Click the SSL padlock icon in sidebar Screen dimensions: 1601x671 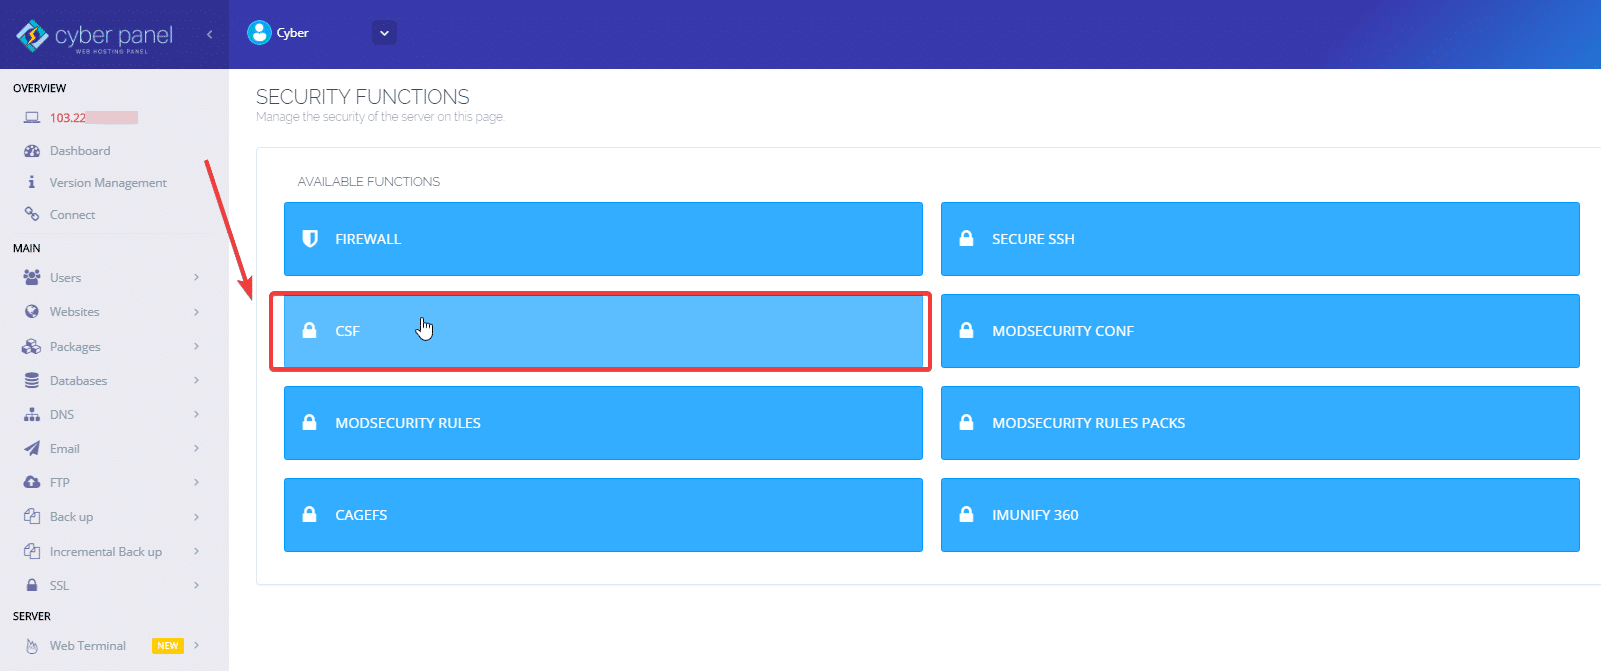(x=32, y=585)
